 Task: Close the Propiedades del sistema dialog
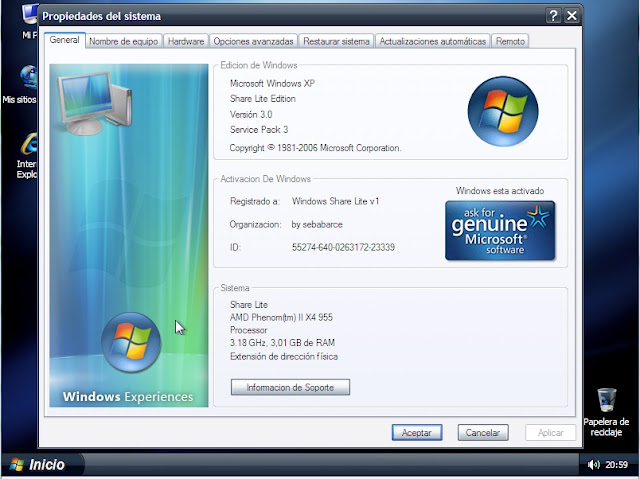pos(572,16)
